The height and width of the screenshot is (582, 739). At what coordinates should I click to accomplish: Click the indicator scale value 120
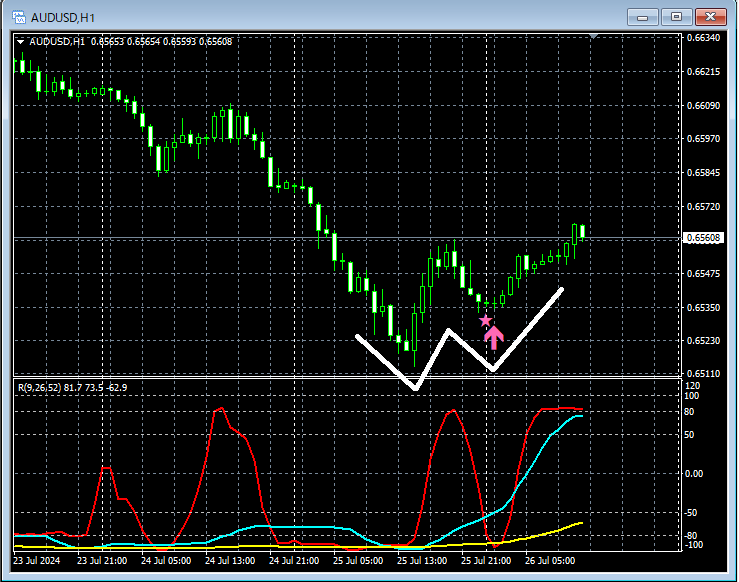692,385
